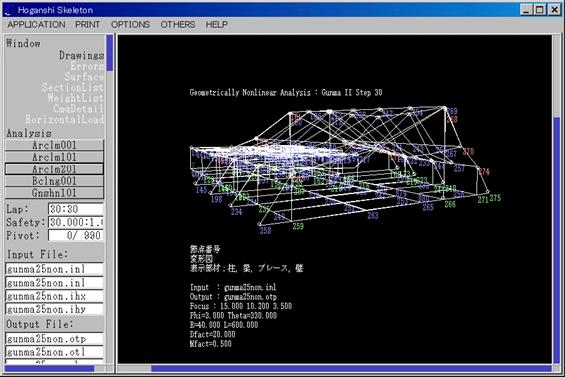The width and height of the screenshot is (565, 377).
Task: Open the OTHERS menu
Action: coord(178,25)
